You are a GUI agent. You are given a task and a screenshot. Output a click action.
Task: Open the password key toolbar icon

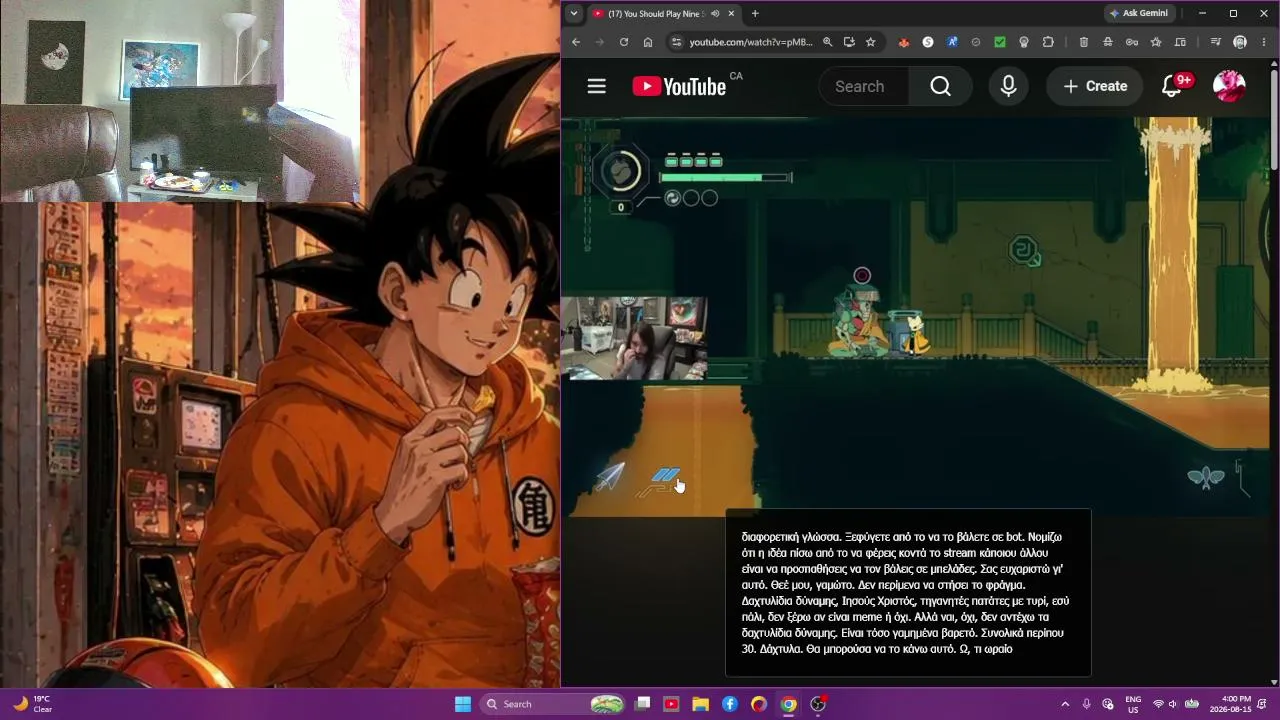(1132, 42)
